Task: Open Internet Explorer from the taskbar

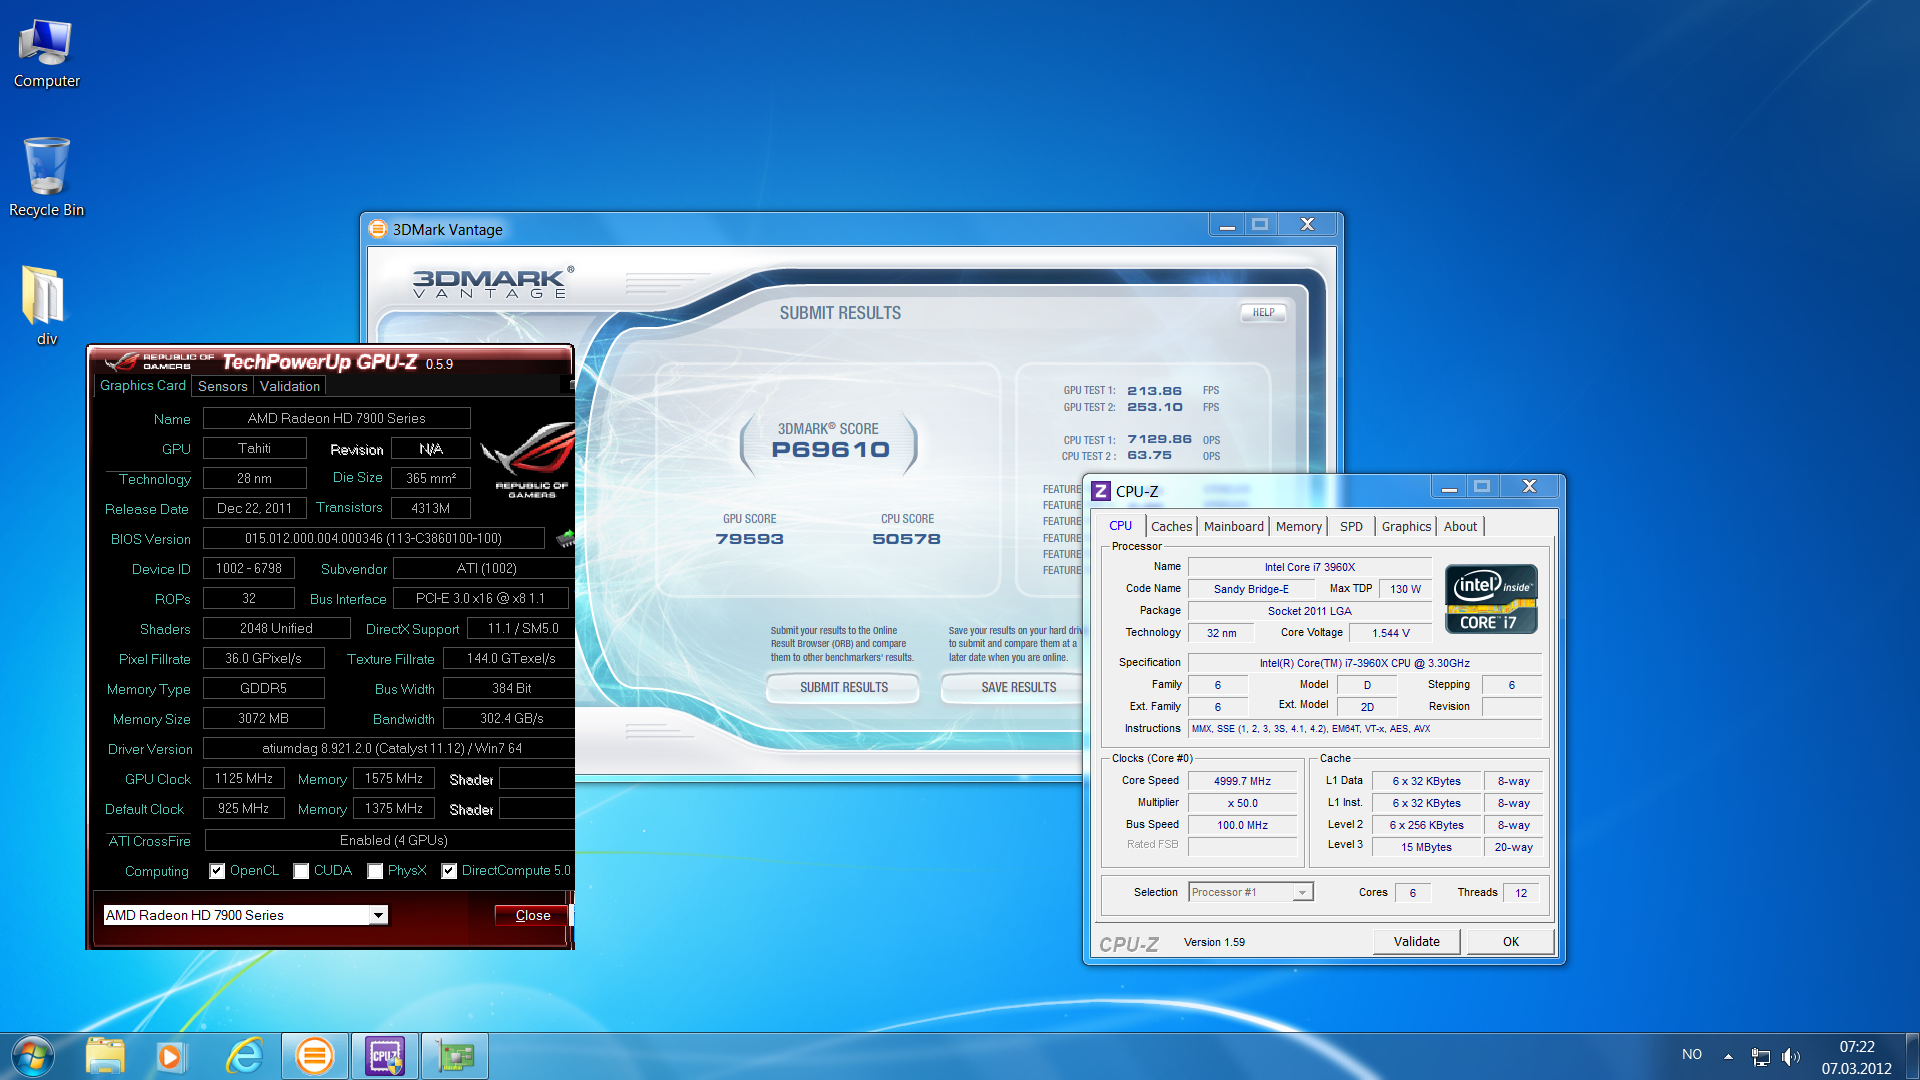Action: [x=245, y=1056]
